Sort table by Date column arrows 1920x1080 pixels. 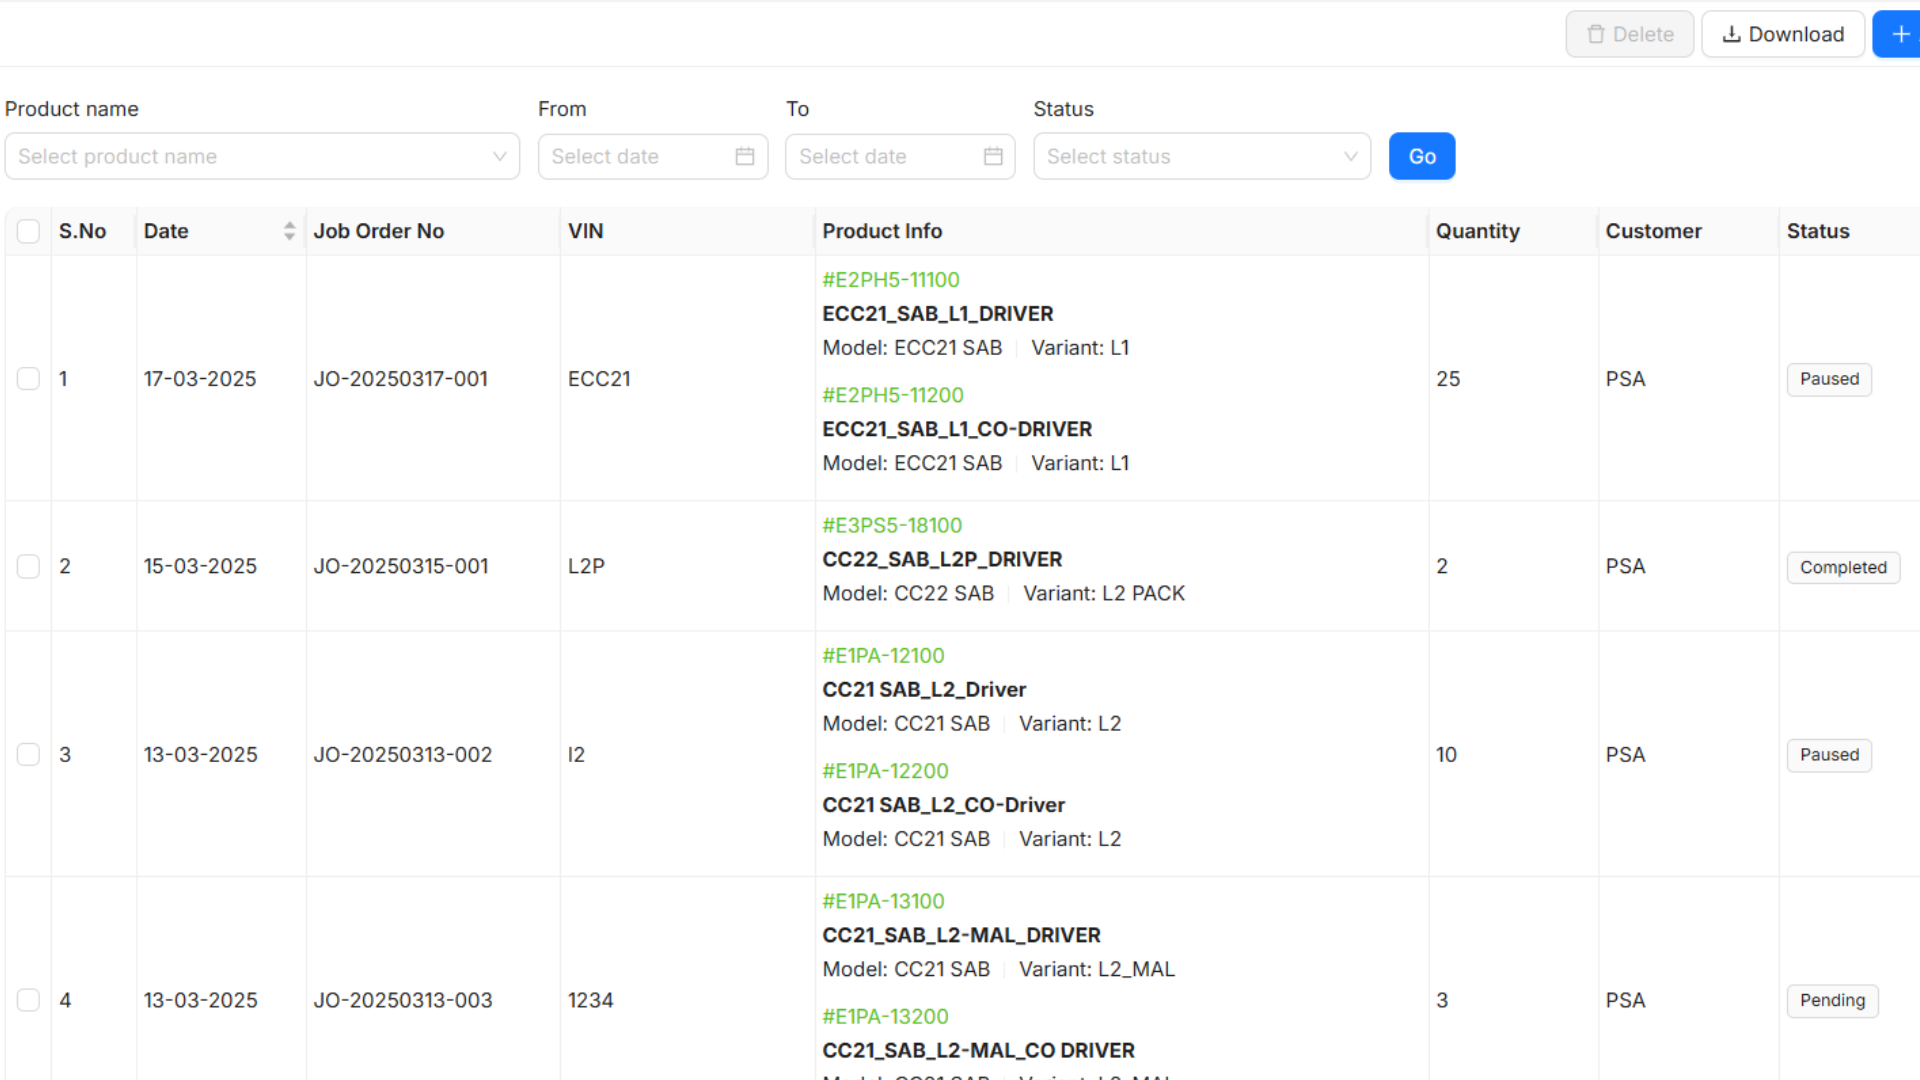tap(289, 231)
